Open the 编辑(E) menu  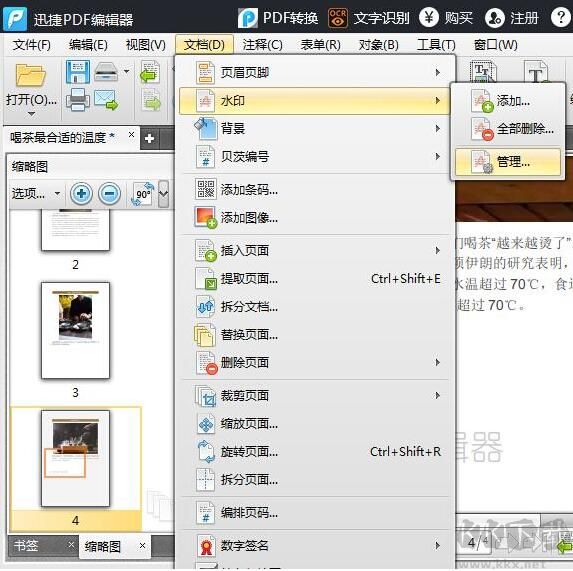tap(88, 45)
